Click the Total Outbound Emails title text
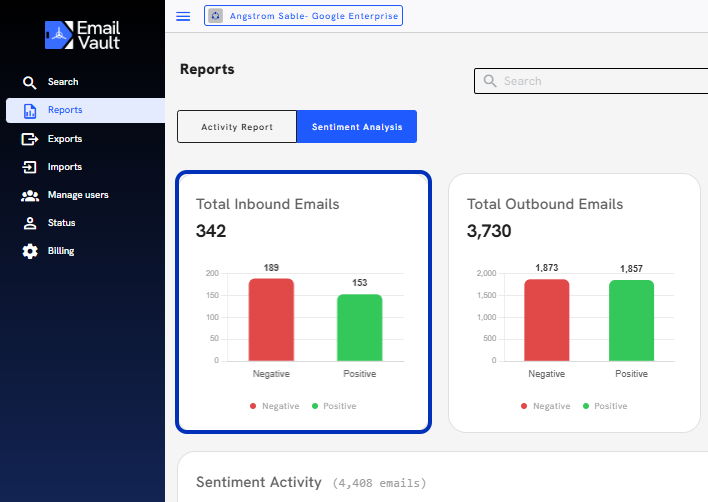The width and height of the screenshot is (708, 502). point(545,204)
